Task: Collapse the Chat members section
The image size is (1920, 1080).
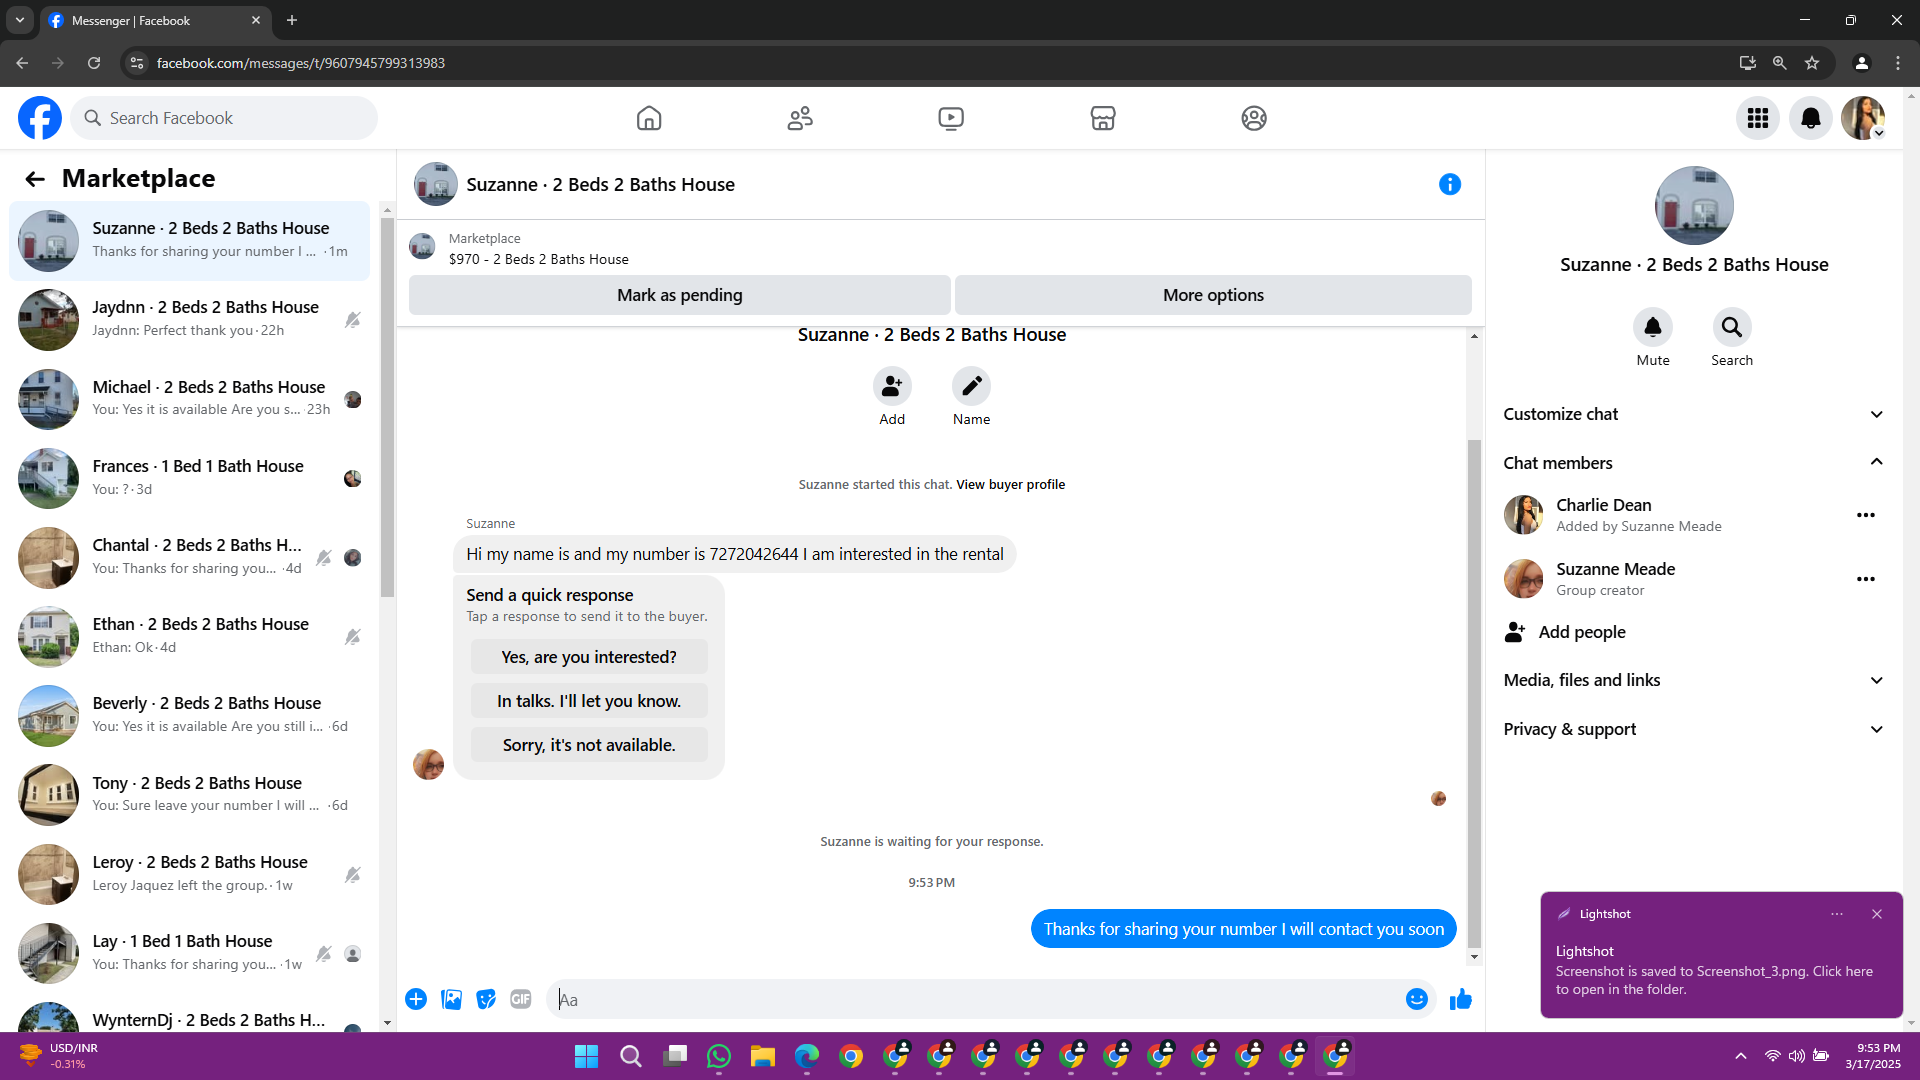Action: tap(1693, 463)
